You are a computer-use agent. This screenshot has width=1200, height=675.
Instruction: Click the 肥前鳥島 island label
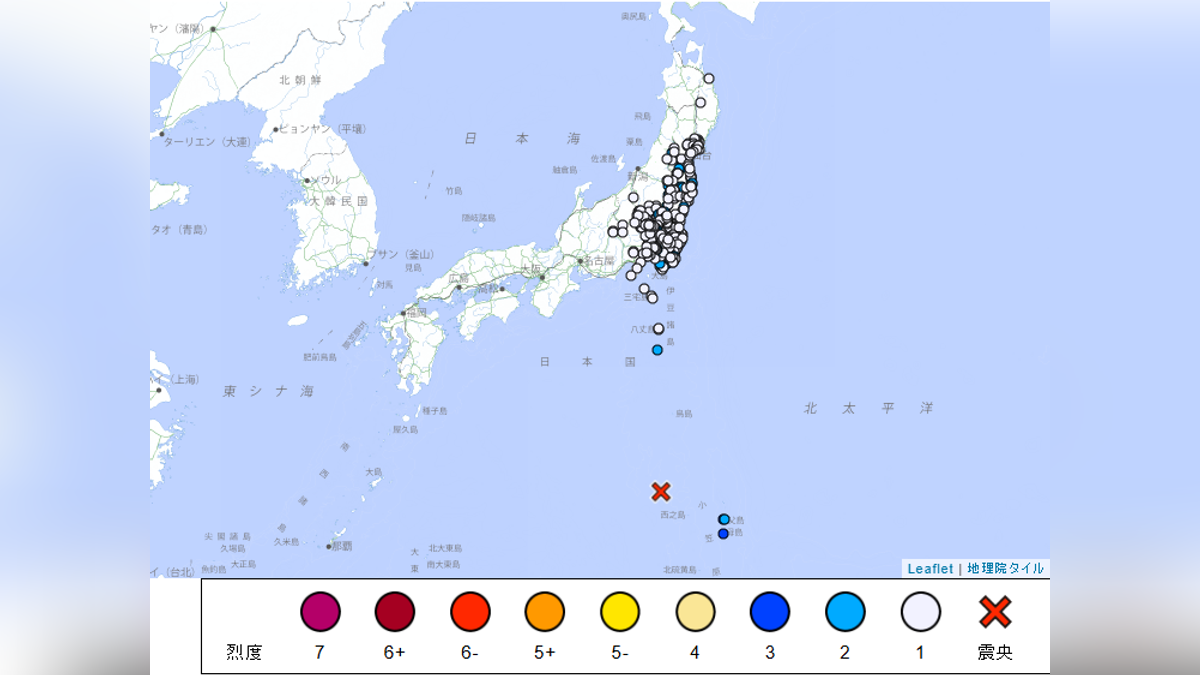pos(319,356)
